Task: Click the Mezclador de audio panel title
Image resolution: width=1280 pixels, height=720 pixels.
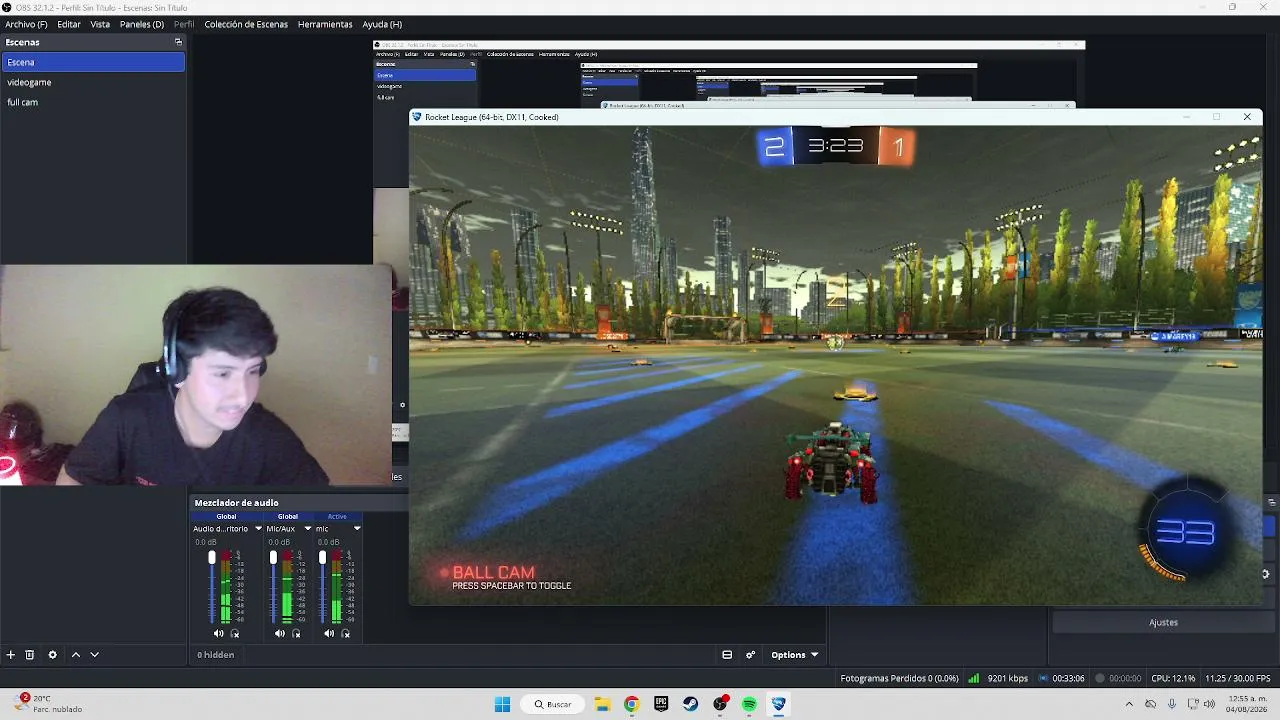Action: tap(237, 503)
